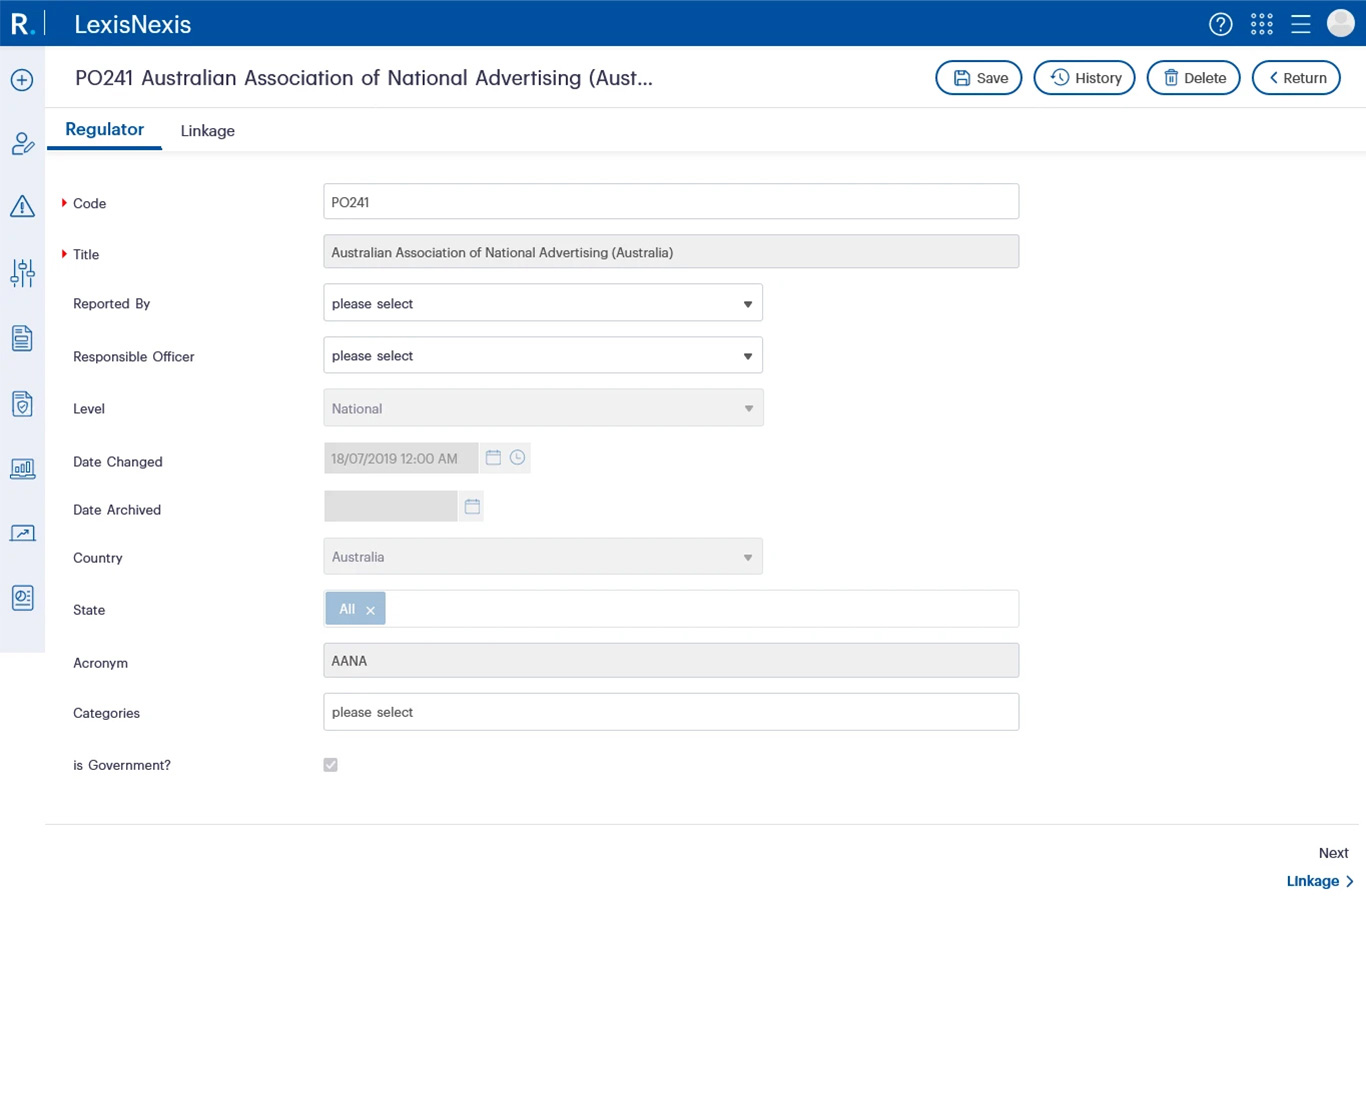Click the Code input field

671,202
